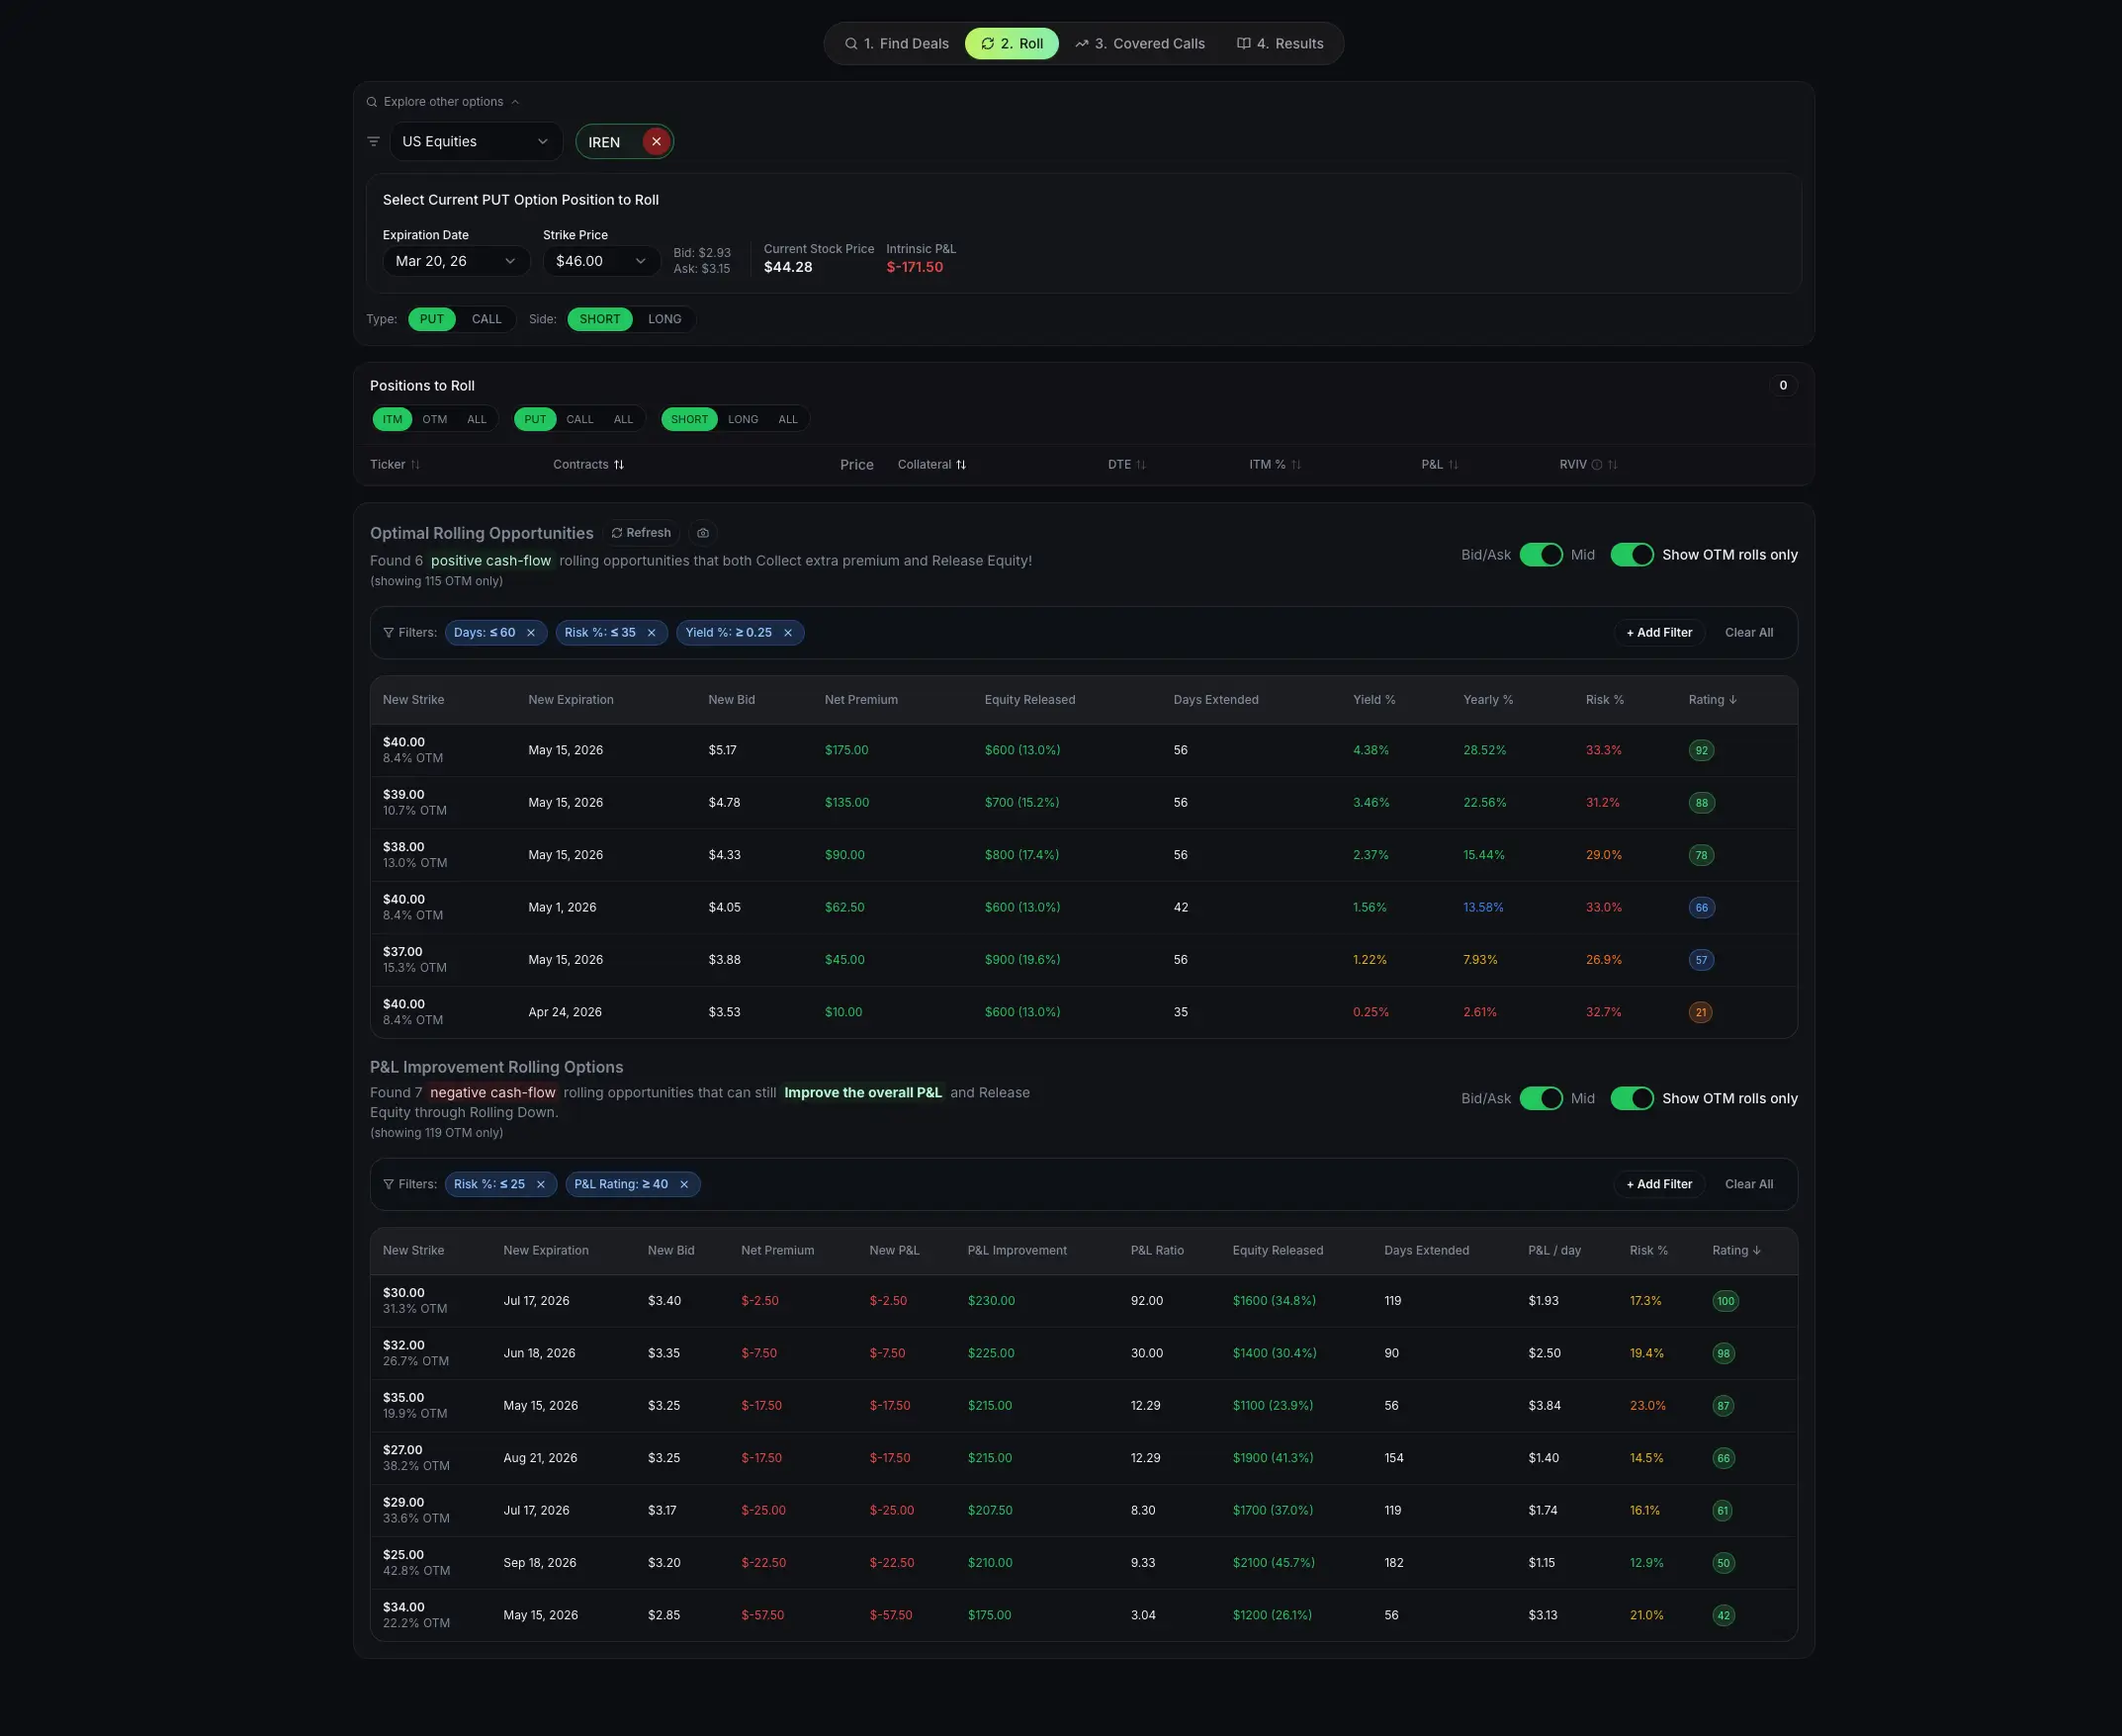Screen dimensions: 2122x1736
Task: Toggle Bid/Ask Mid switch in Optimal Rolling
Action: point(1541,555)
